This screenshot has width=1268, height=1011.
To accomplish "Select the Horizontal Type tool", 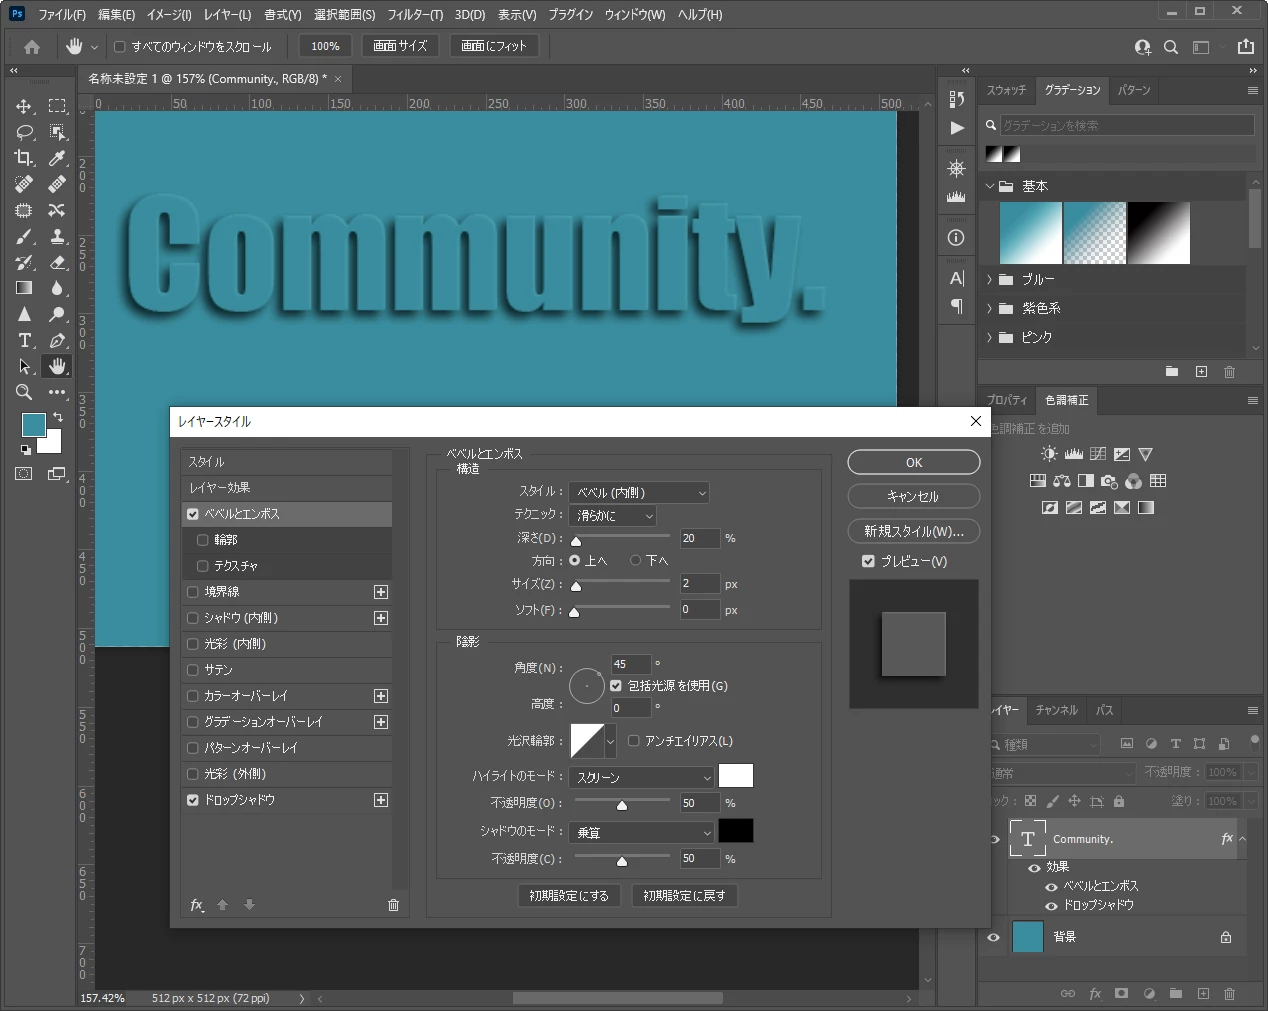I will 24,340.
